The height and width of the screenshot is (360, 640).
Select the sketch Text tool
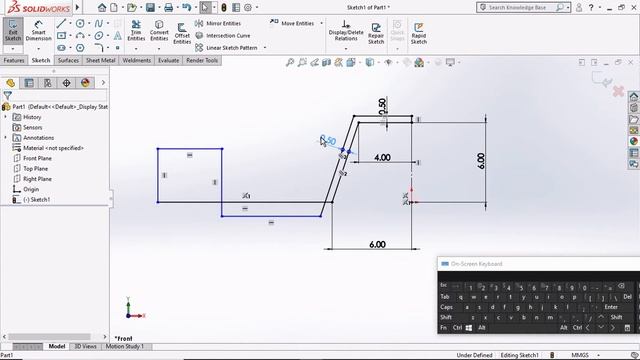pyautogui.click(x=118, y=36)
